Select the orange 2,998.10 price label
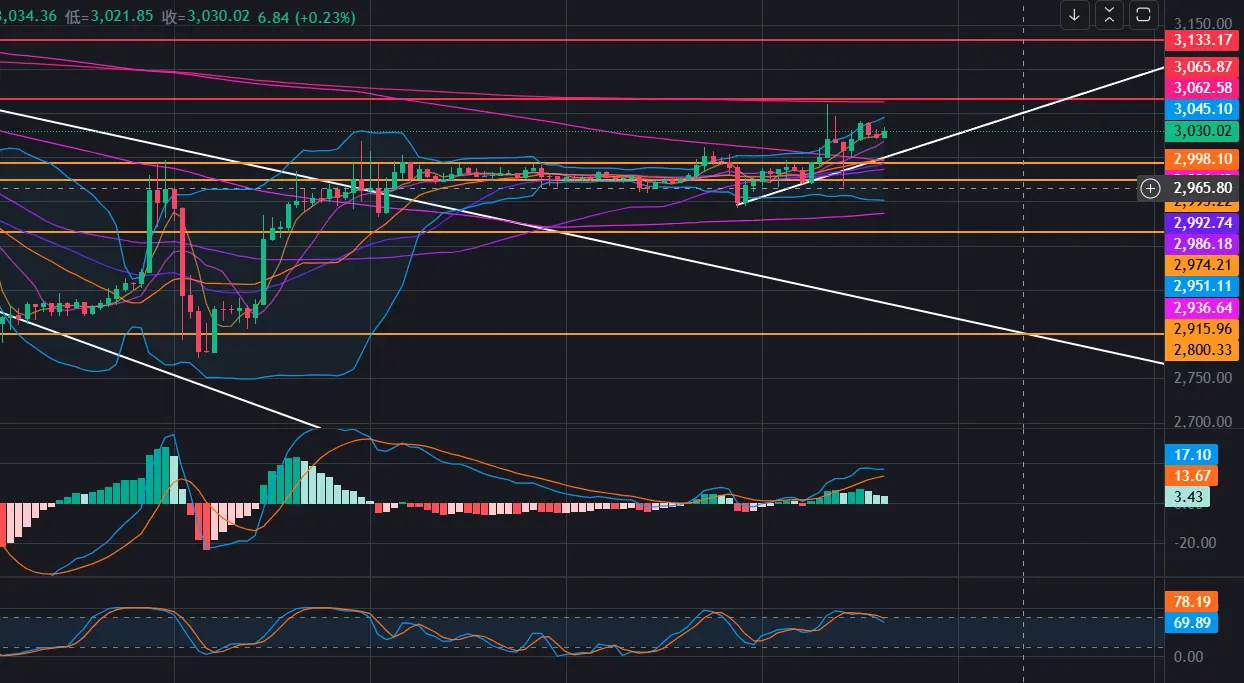Viewport: 1244px width, 683px height. [x=1201, y=159]
